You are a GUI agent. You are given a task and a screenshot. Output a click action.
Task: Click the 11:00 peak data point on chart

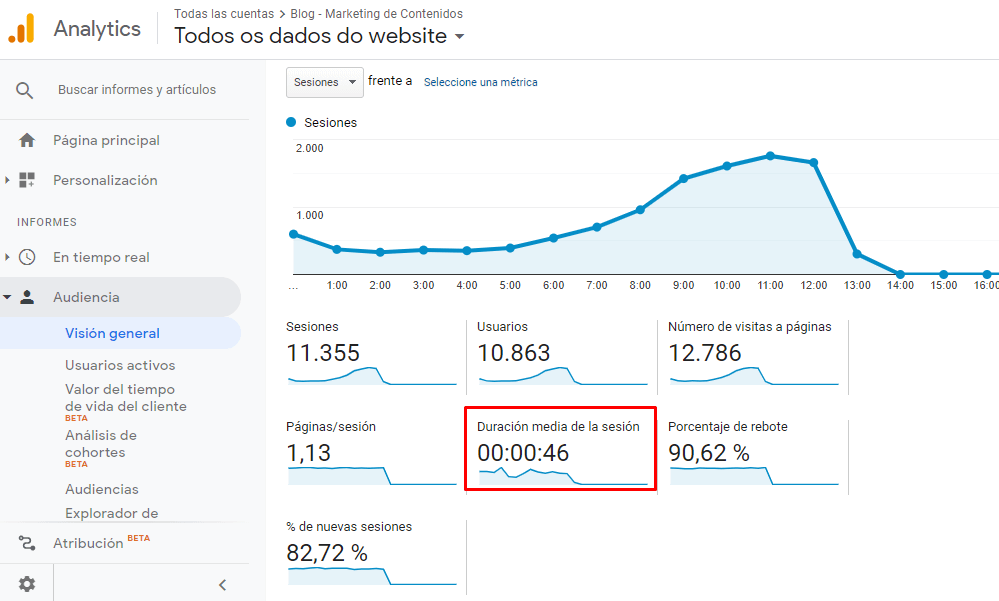[770, 156]
